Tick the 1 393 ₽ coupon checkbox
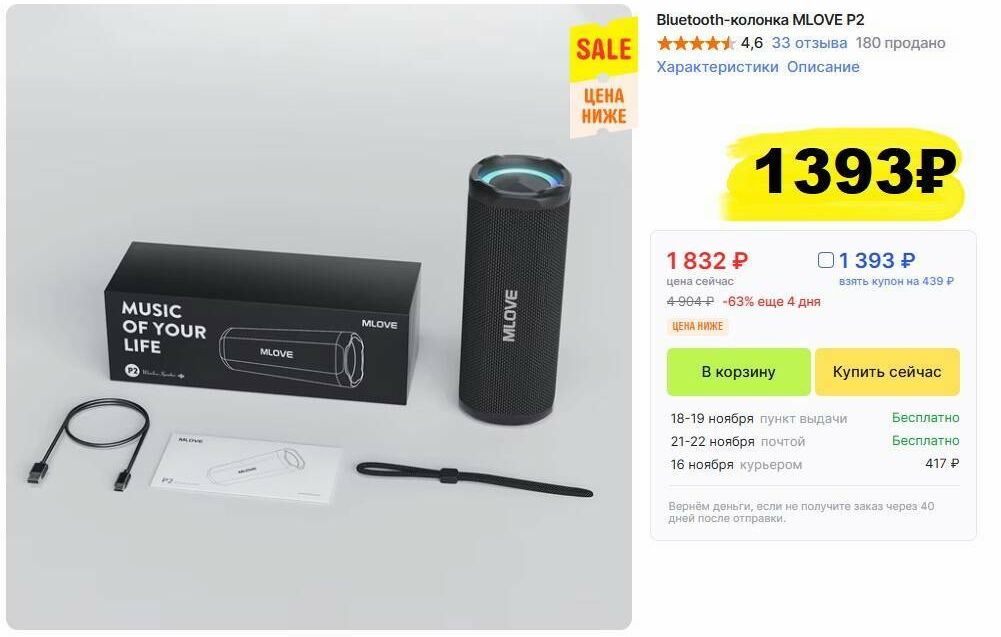Viewport: 1001px width, 637px height. point(825,260)
